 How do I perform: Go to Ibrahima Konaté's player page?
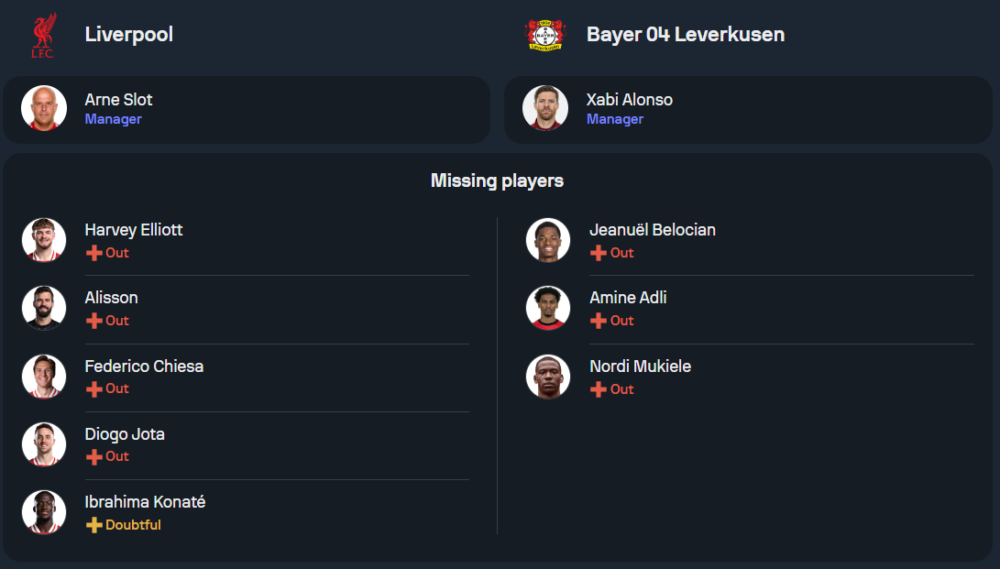(145, 502)
